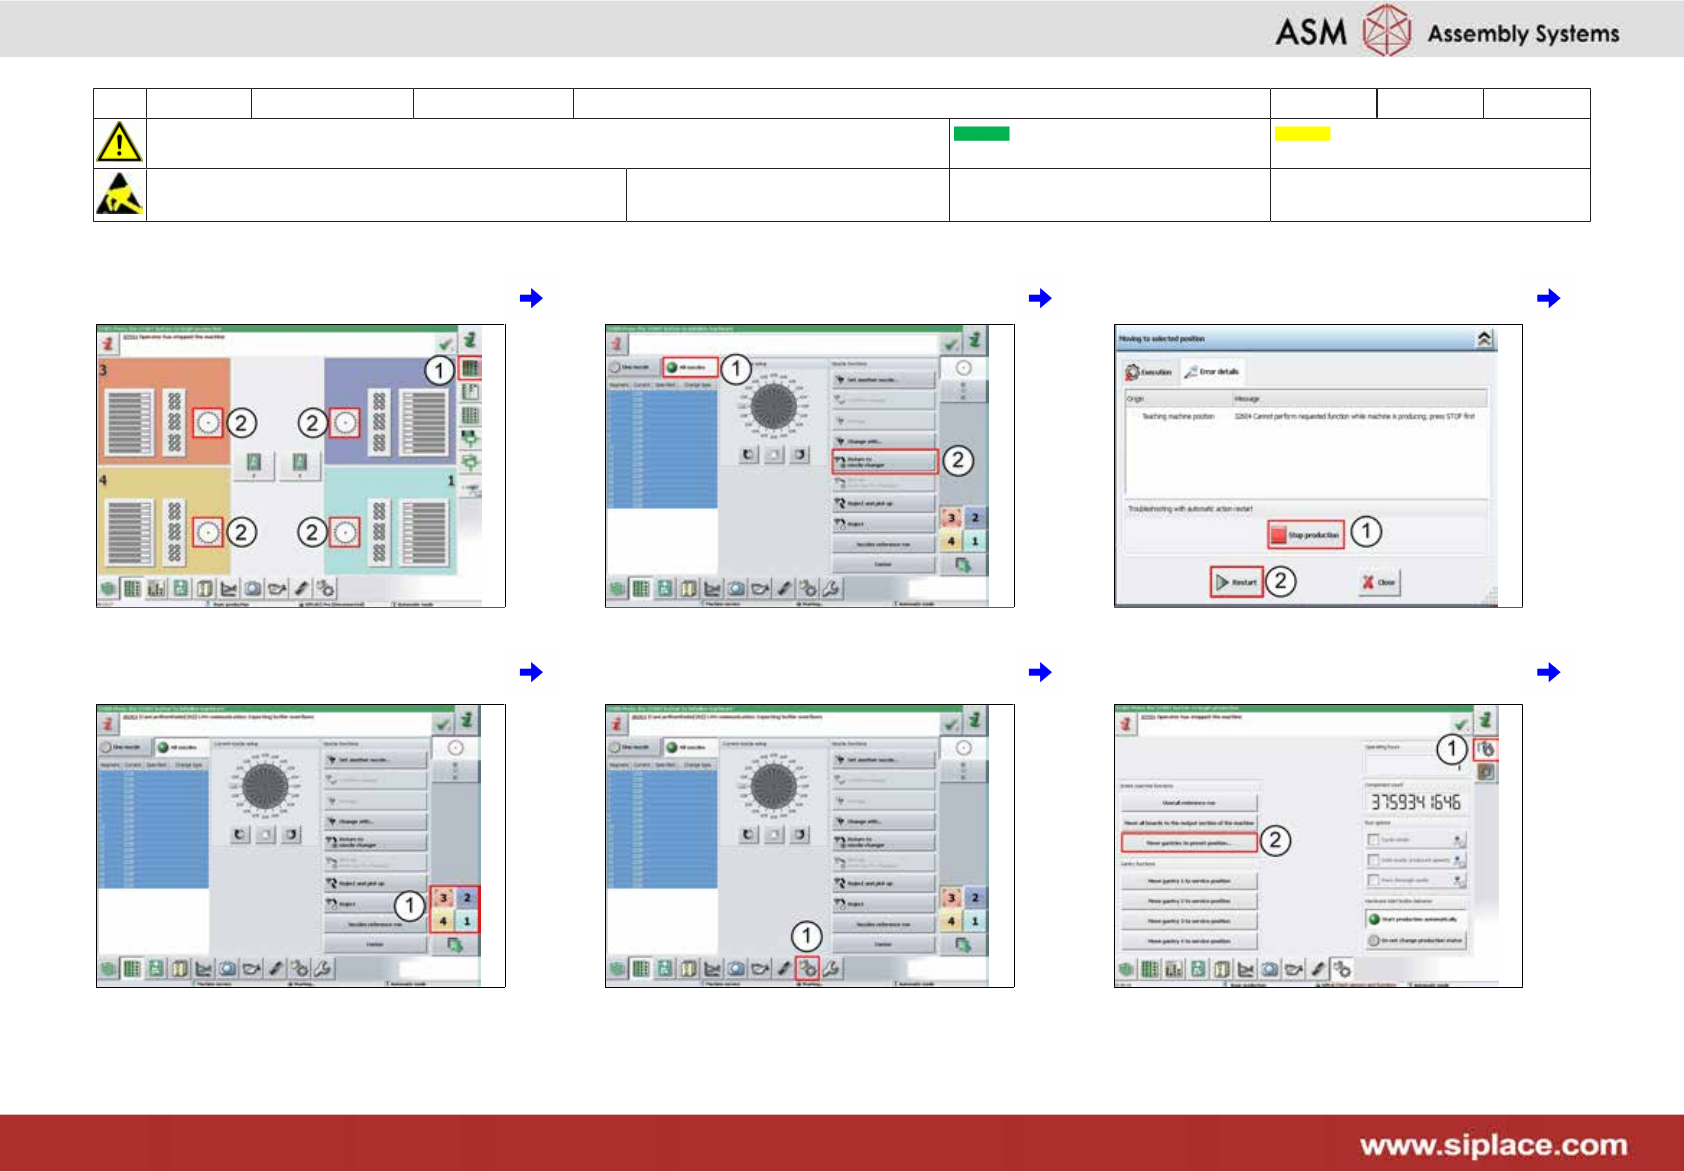Open gears icon in overview screen toolbar
This screenshot has width=1684, height=1172.
[x=326, y=588]
